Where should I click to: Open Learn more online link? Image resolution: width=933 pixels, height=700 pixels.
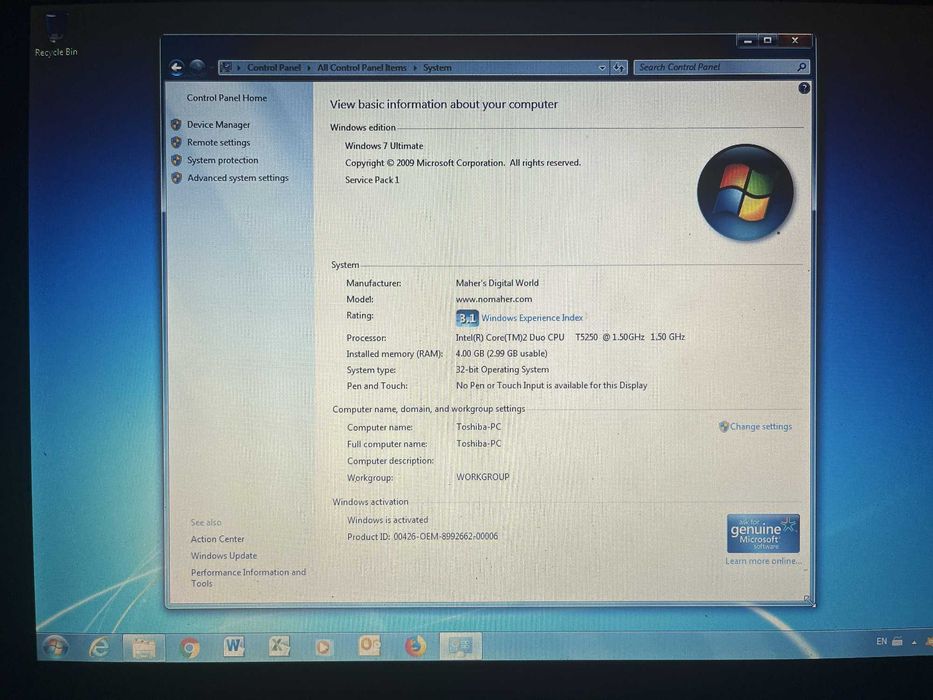click(763, 561)
